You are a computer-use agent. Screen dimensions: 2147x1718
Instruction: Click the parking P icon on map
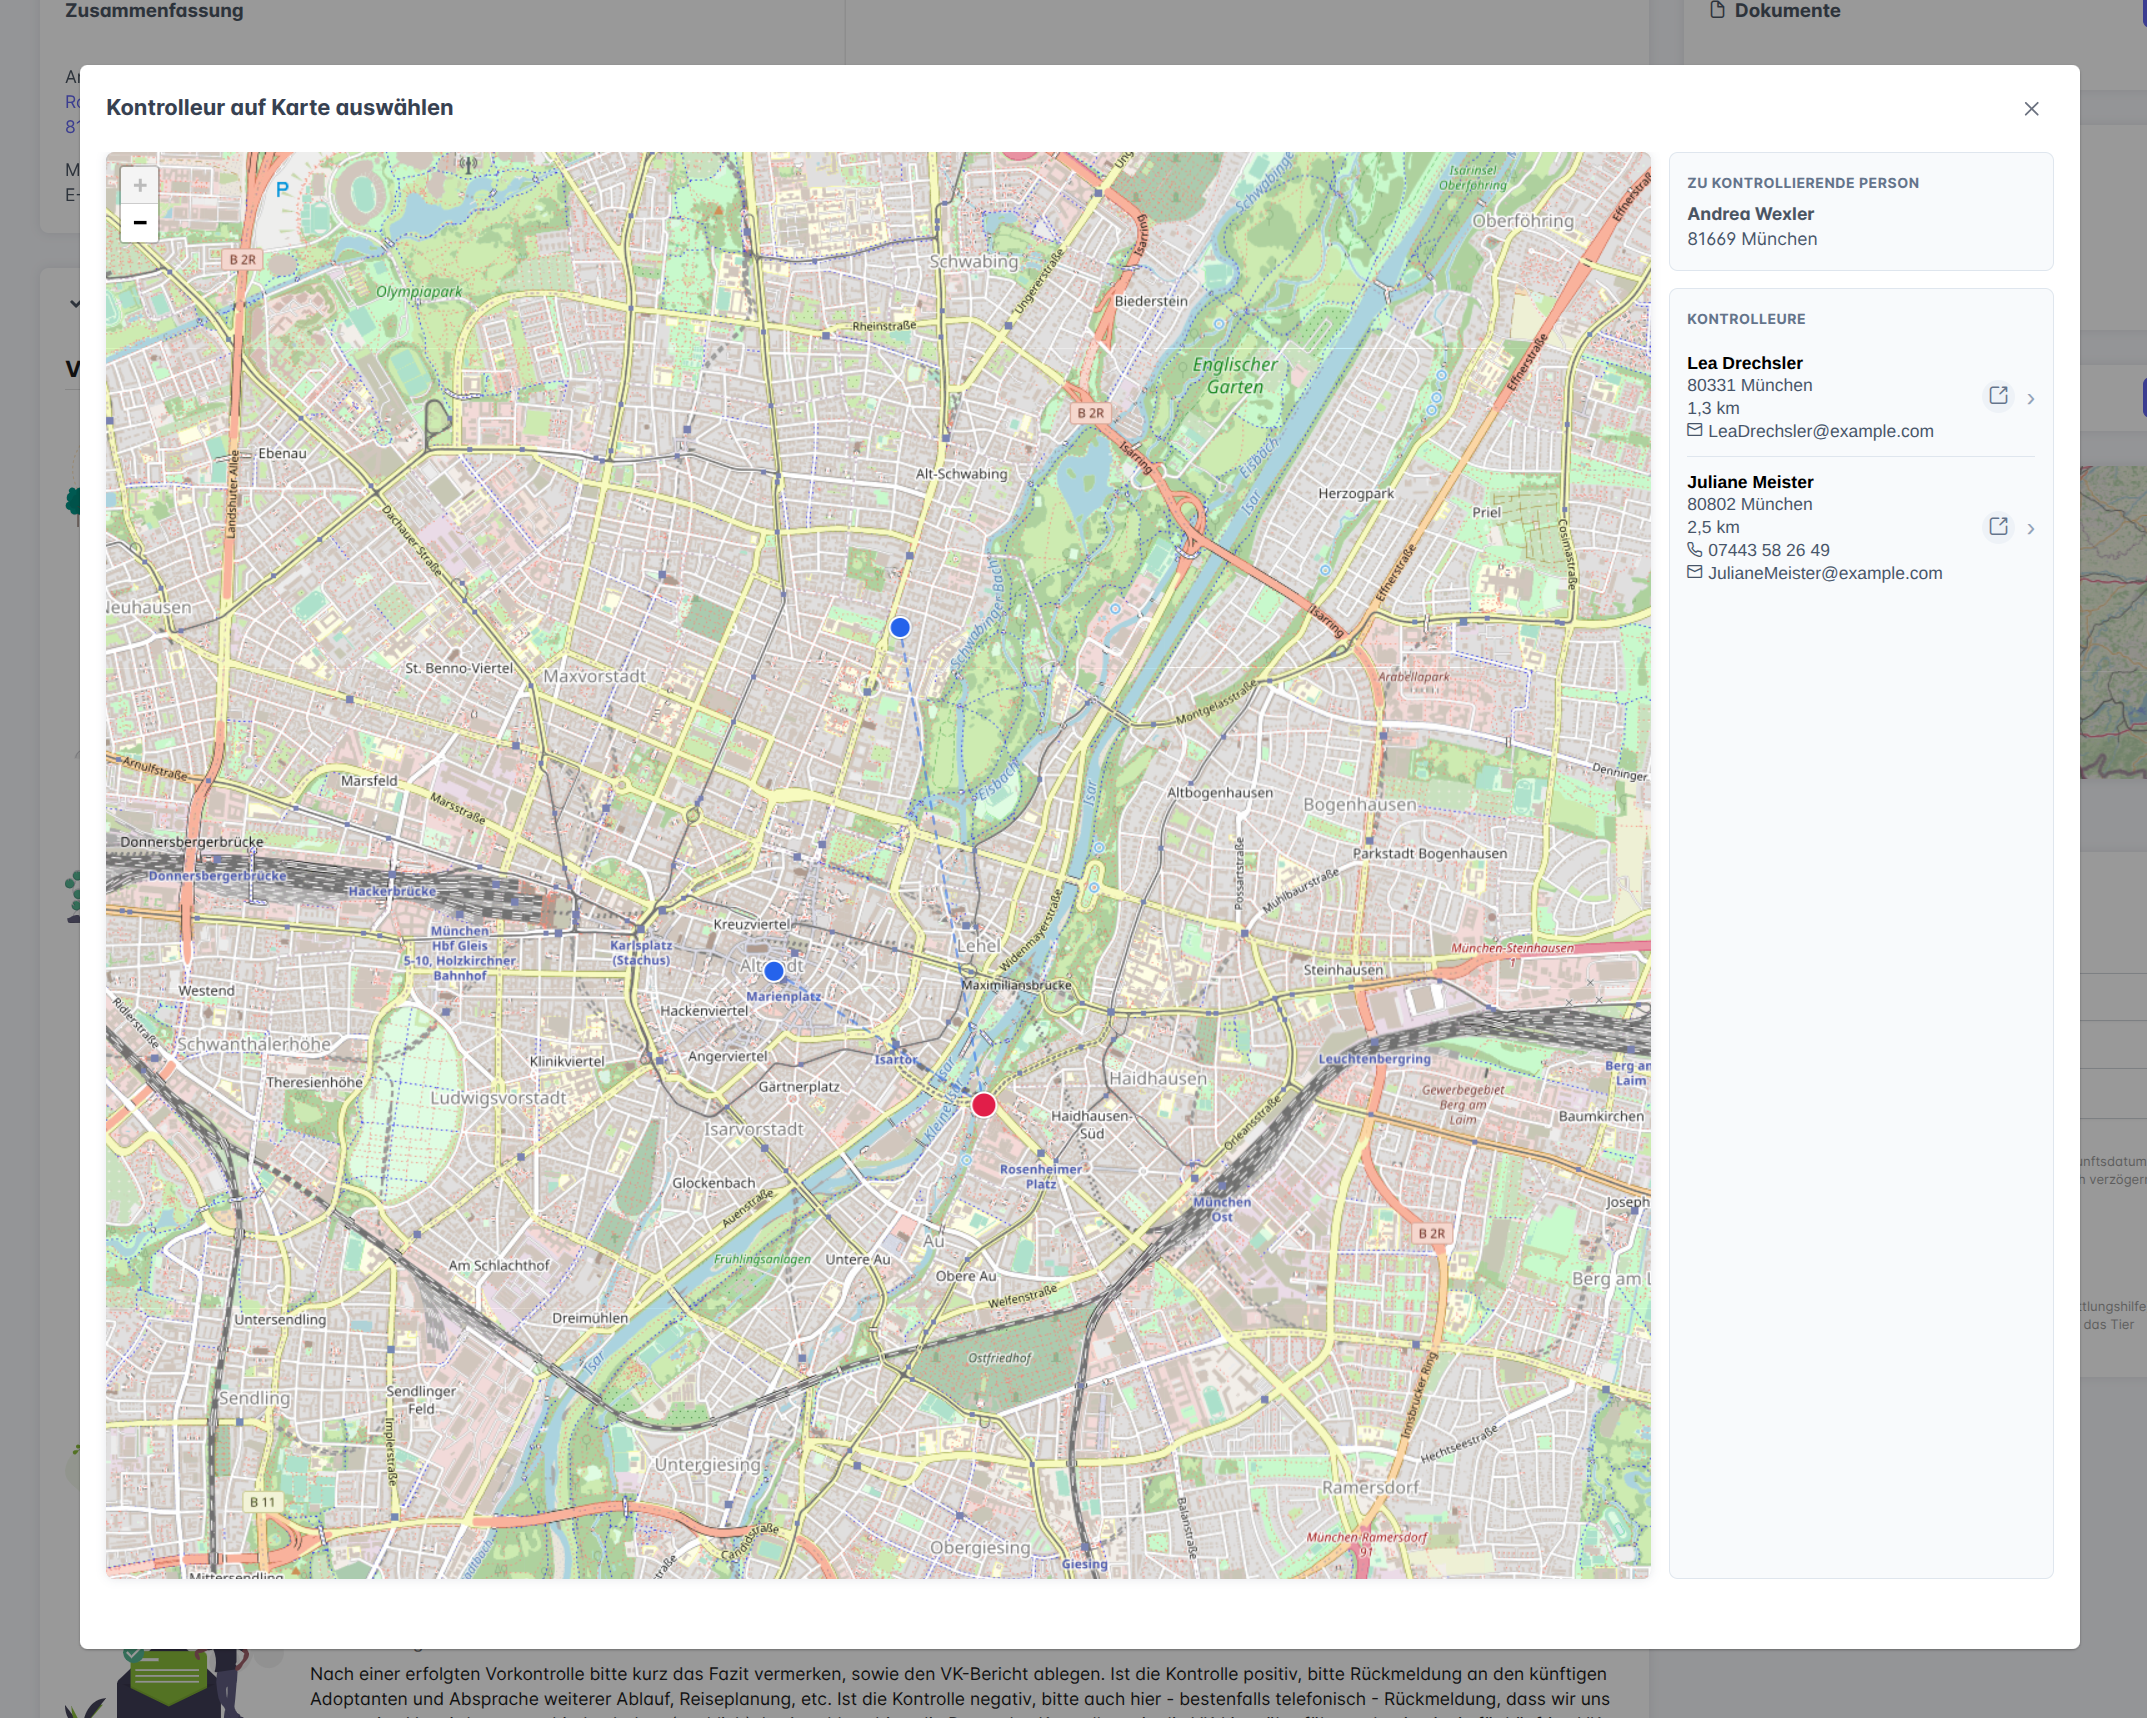[x=282, y=189]
